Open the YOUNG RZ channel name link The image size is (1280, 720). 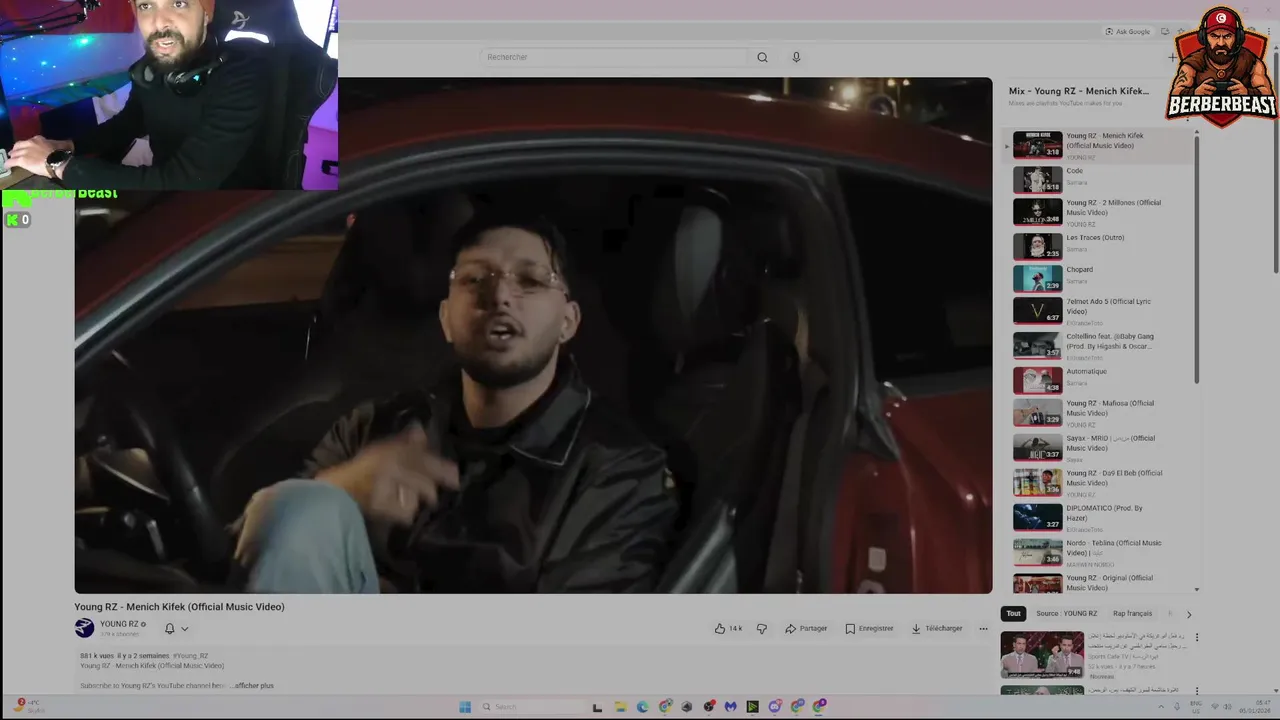pos(119,624)
